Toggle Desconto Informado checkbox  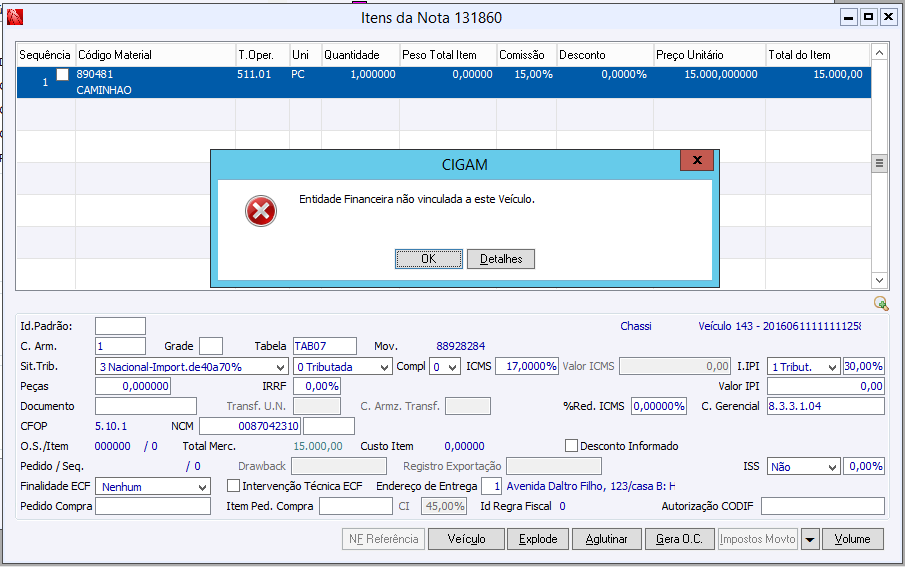(x=571, y=446)
